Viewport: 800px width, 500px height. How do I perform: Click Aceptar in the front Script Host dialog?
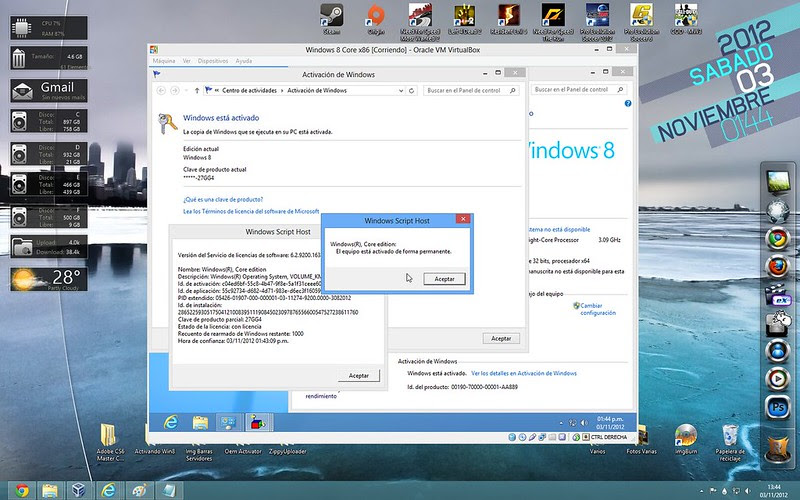click(444, 279)
